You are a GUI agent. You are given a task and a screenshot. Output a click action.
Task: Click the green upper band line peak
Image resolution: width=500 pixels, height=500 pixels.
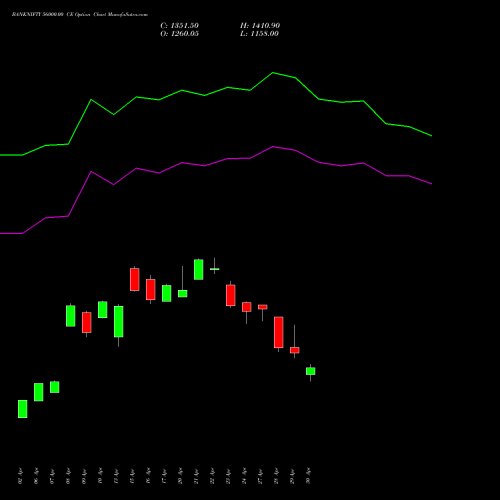click(x=273, y=73)
